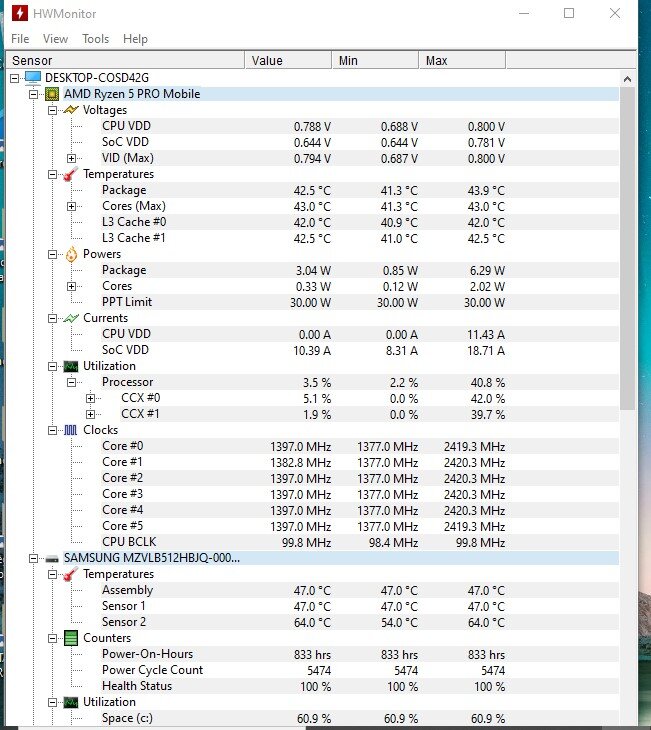Open the File menu
The image size is (651, 730).
coord(20,39)
